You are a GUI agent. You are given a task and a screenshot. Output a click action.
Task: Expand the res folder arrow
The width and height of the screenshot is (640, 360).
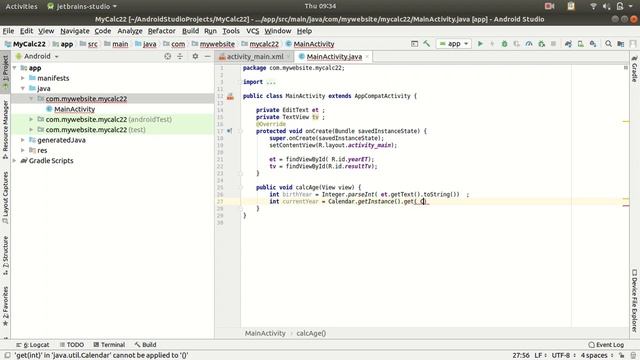[x=23, y=150]
